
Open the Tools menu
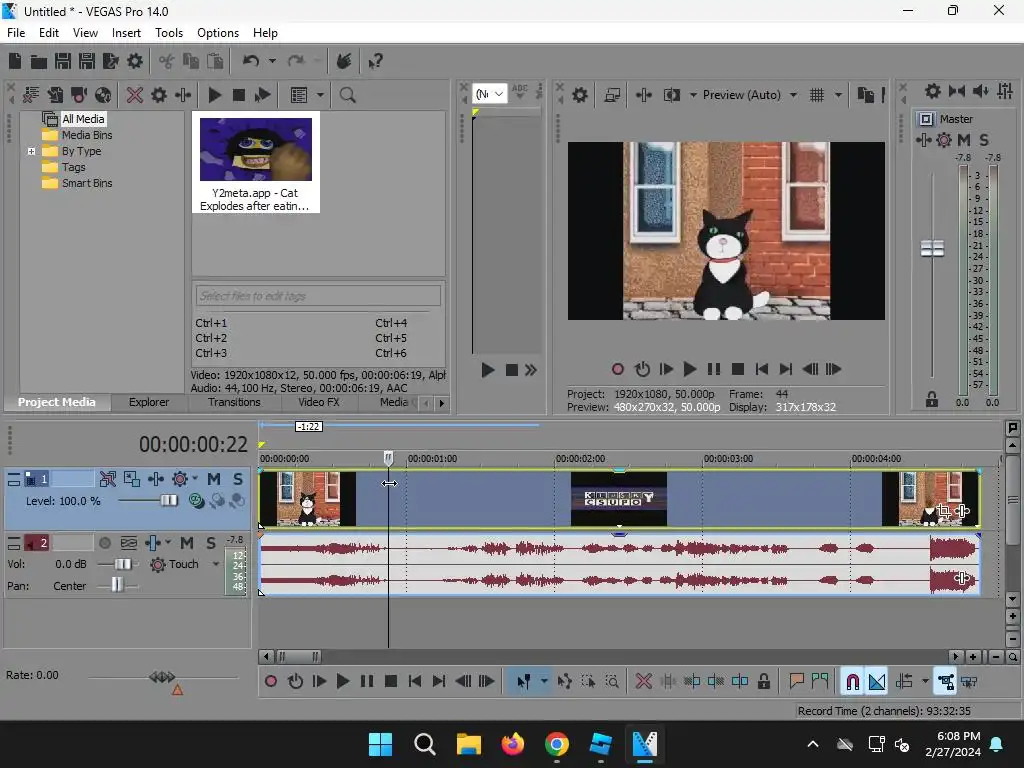pos(168,33)
